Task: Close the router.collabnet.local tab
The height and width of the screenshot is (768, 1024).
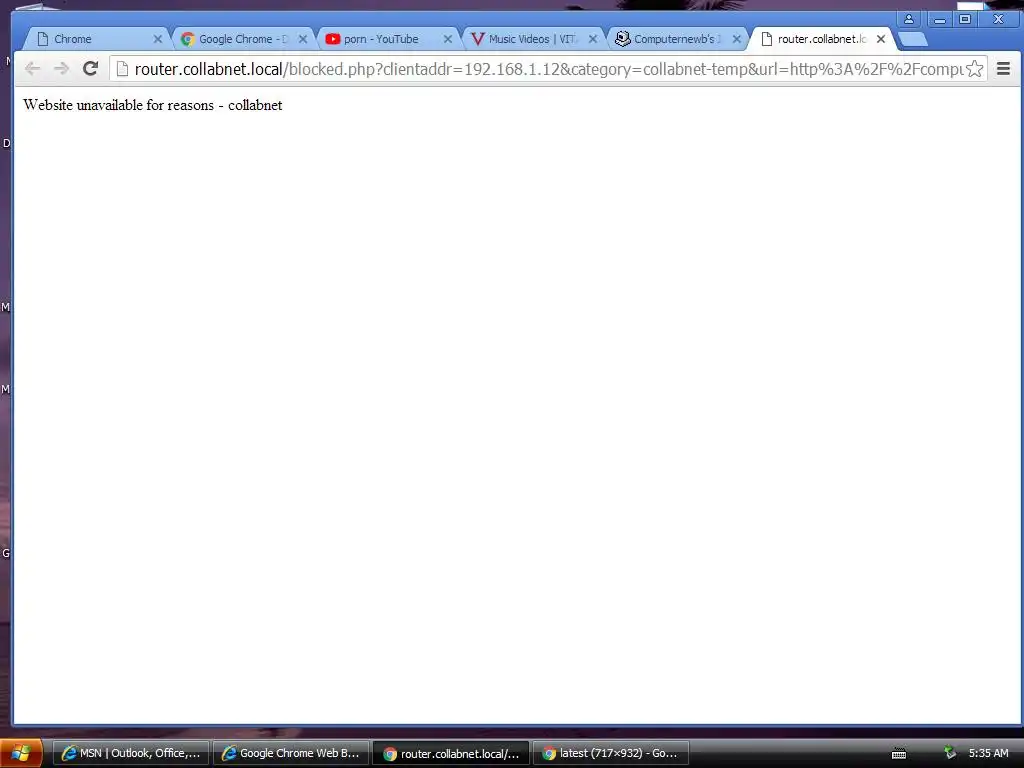Action: coord(881,39)
